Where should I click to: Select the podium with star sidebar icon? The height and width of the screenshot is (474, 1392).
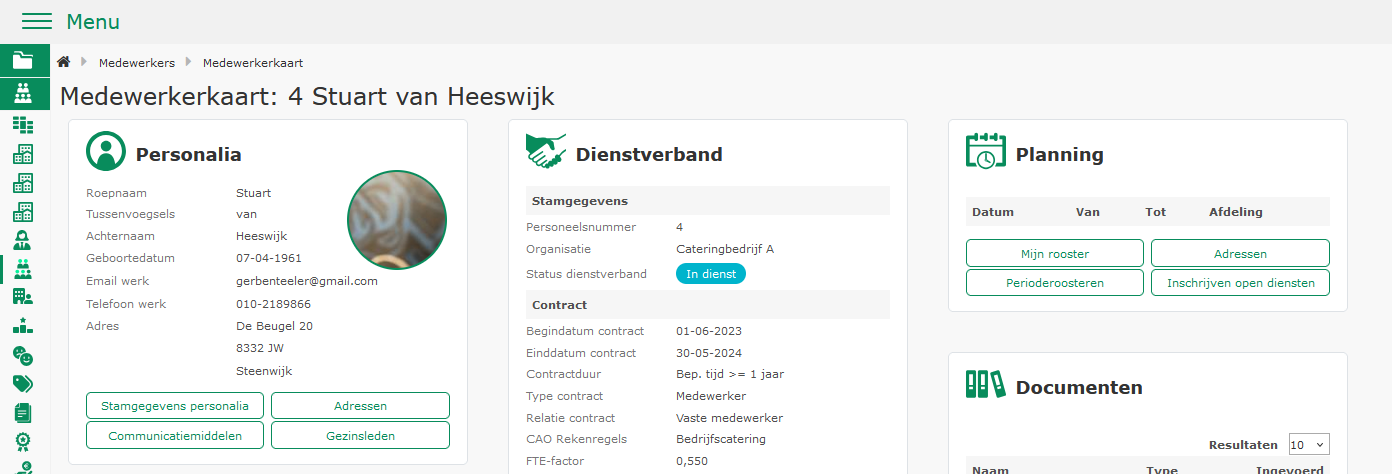[x=22, y=326]
